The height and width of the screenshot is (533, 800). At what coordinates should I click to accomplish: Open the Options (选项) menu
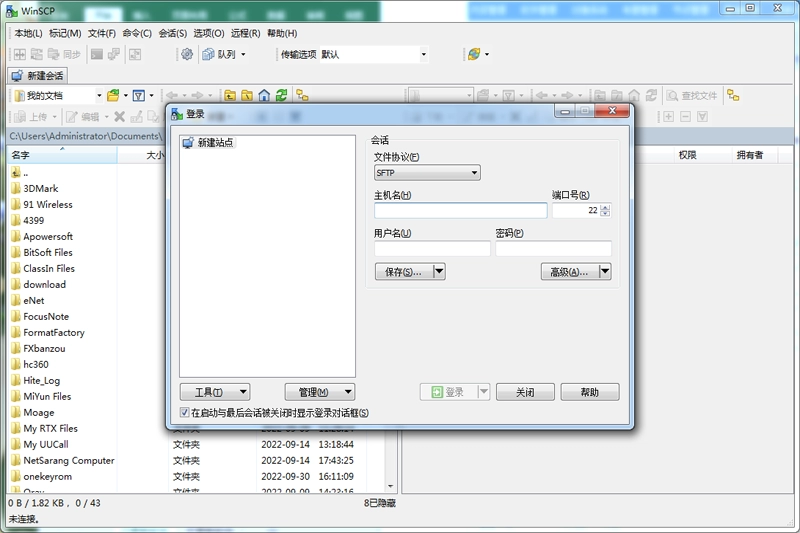coord(209,33)
